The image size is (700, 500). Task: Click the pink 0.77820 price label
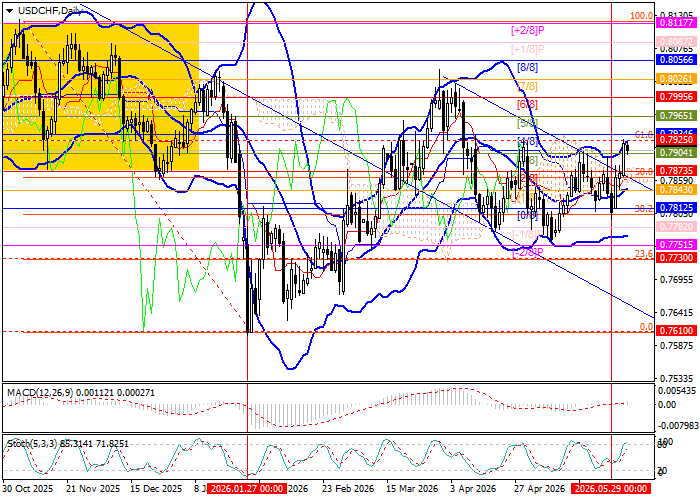click(x=678, y=227)
